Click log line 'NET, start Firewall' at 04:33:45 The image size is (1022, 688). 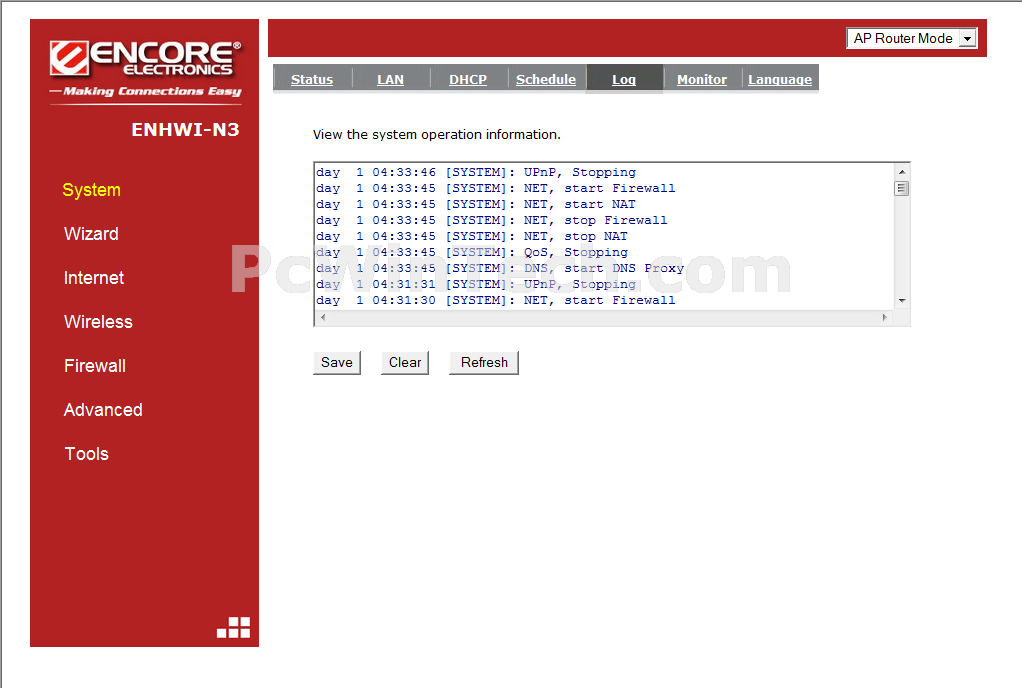(x=496, y=188)
